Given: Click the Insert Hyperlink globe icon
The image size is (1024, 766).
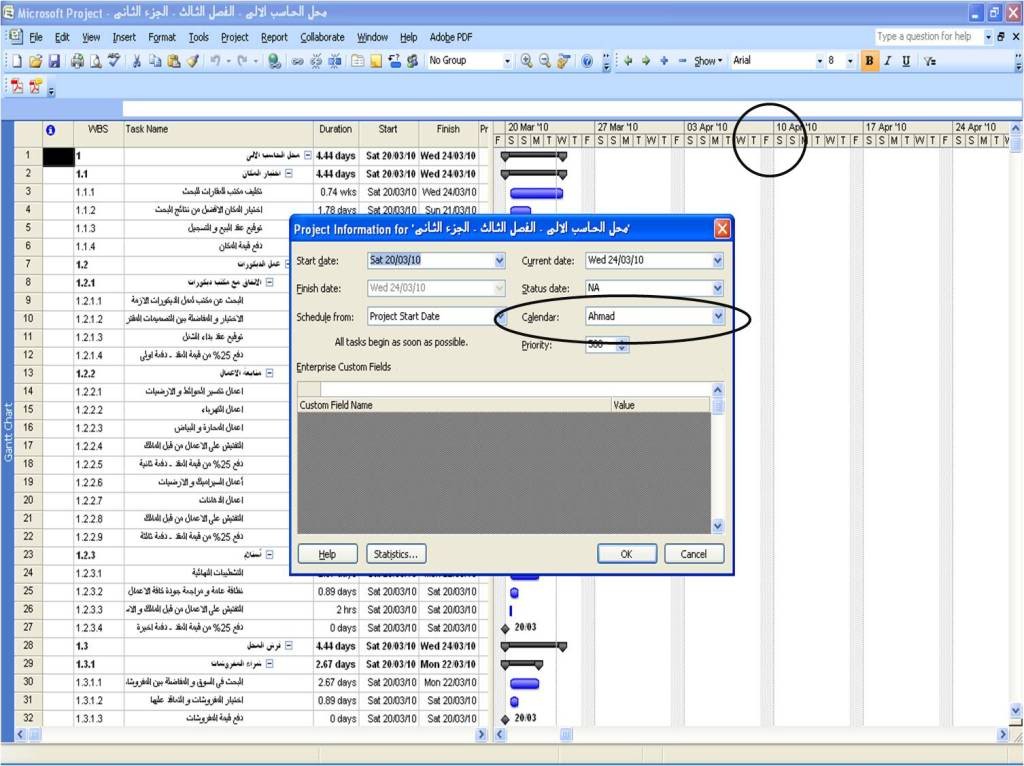Looking at the screenshot, I should tap(274, 61).
